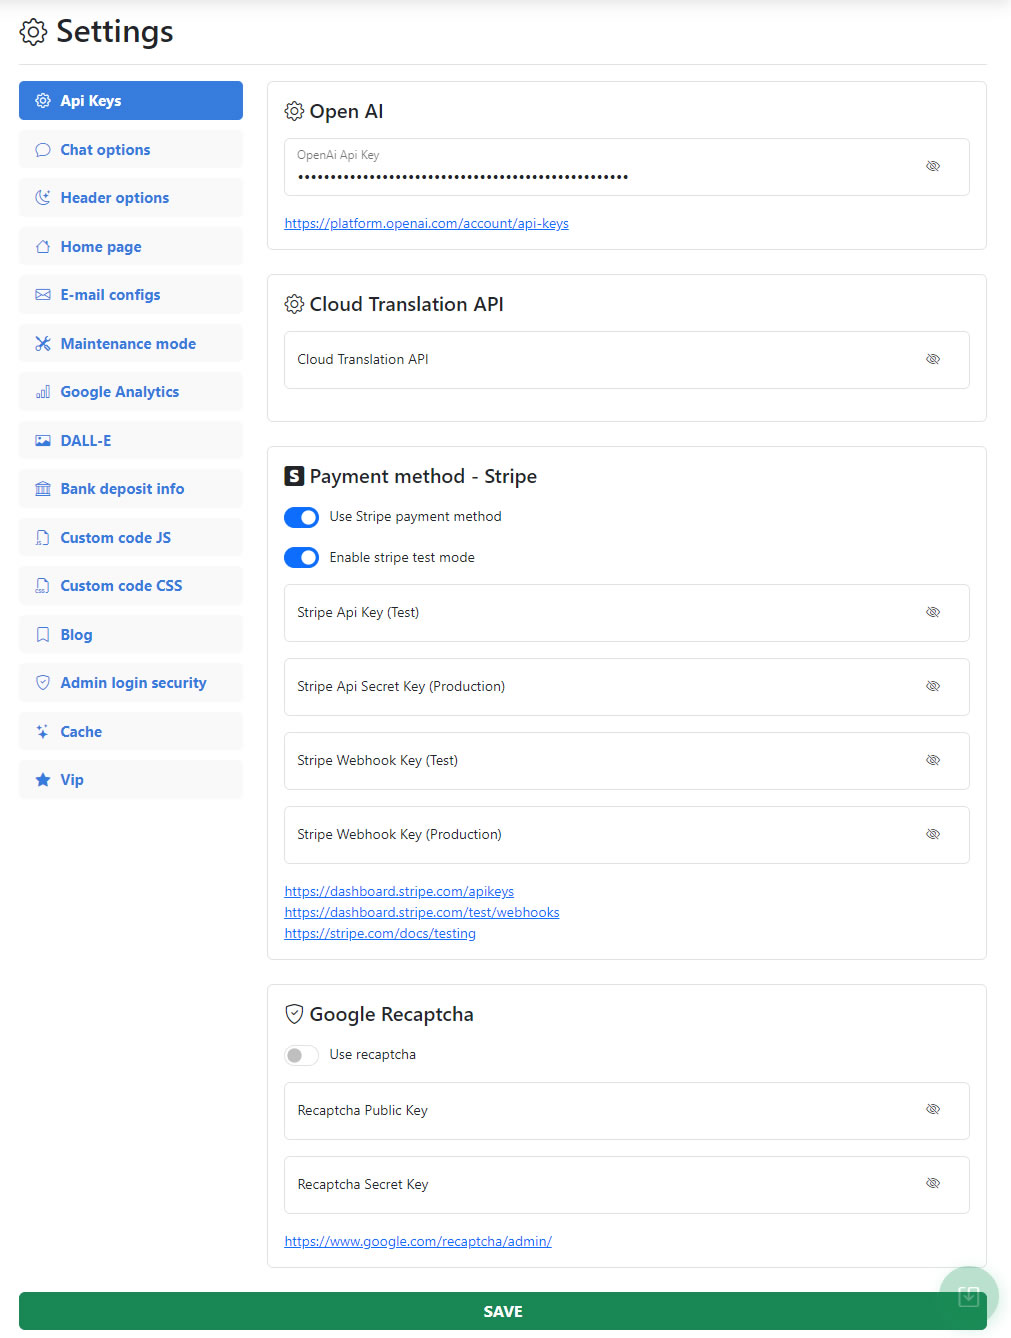Enable the Use recaptcha switch
1011x1338 pixels.
click(301, 1055)
